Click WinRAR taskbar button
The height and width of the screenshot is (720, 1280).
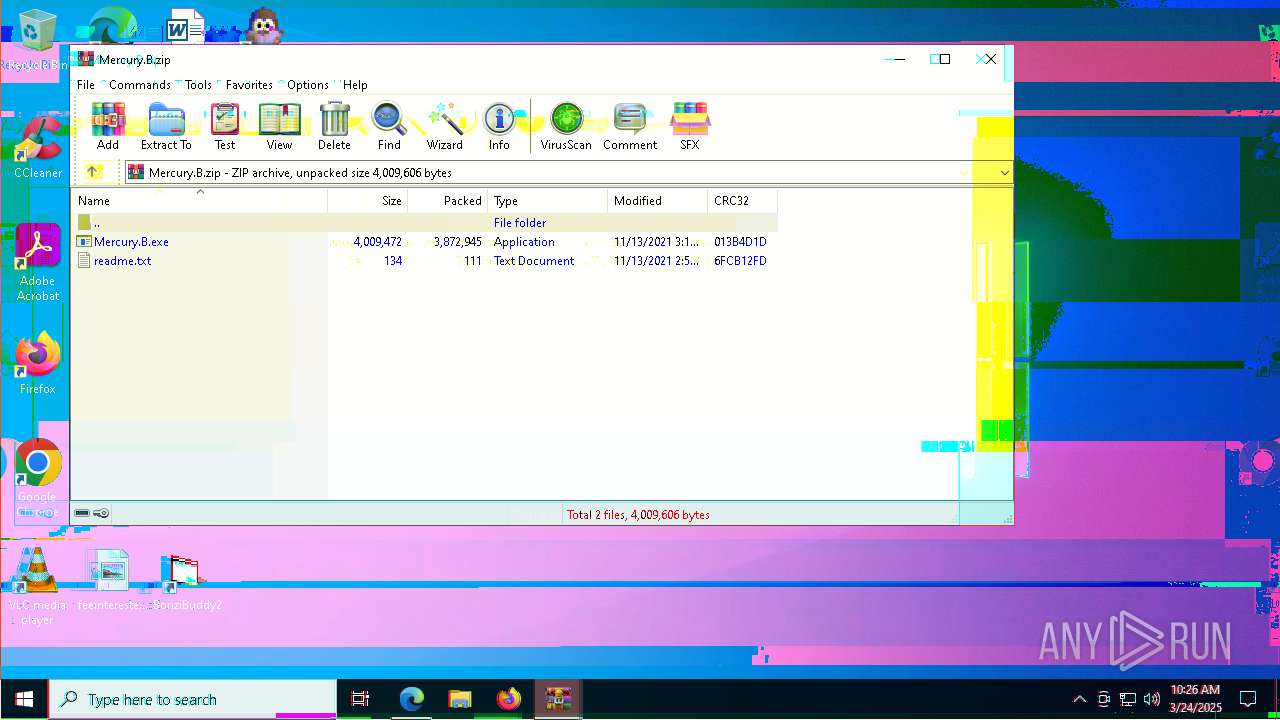[558, 699]
